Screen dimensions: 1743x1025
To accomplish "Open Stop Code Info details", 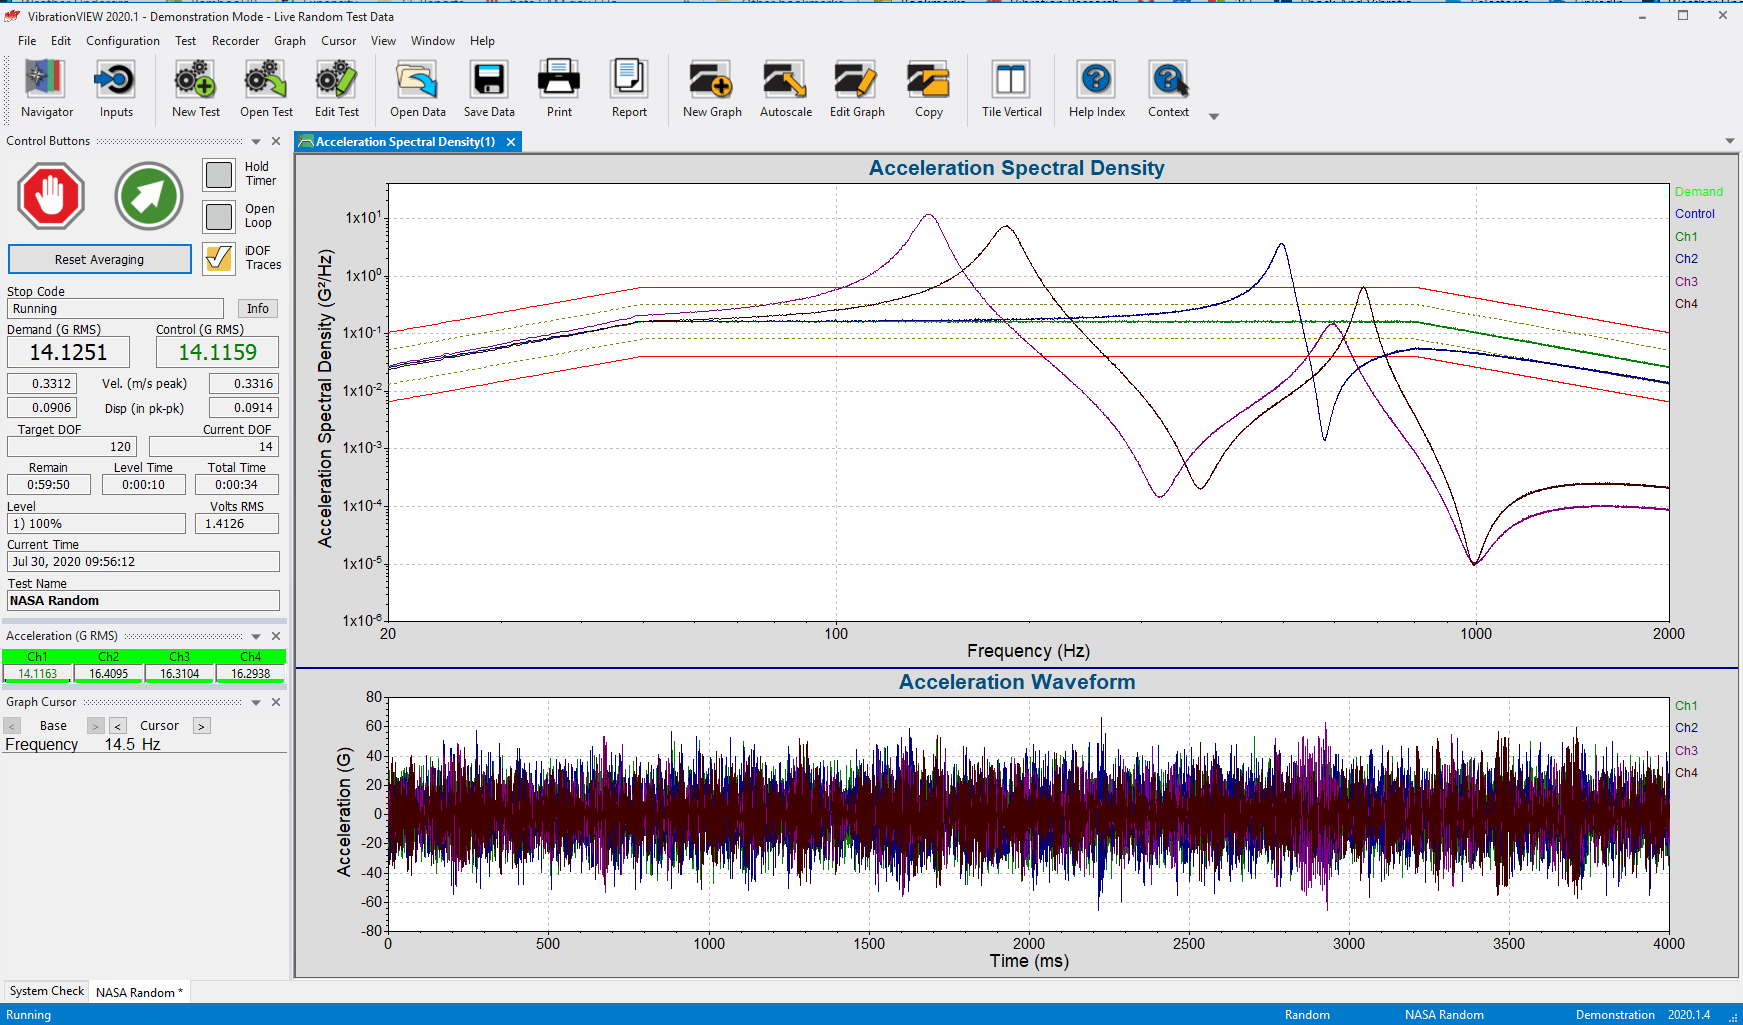I will [257, 308].
